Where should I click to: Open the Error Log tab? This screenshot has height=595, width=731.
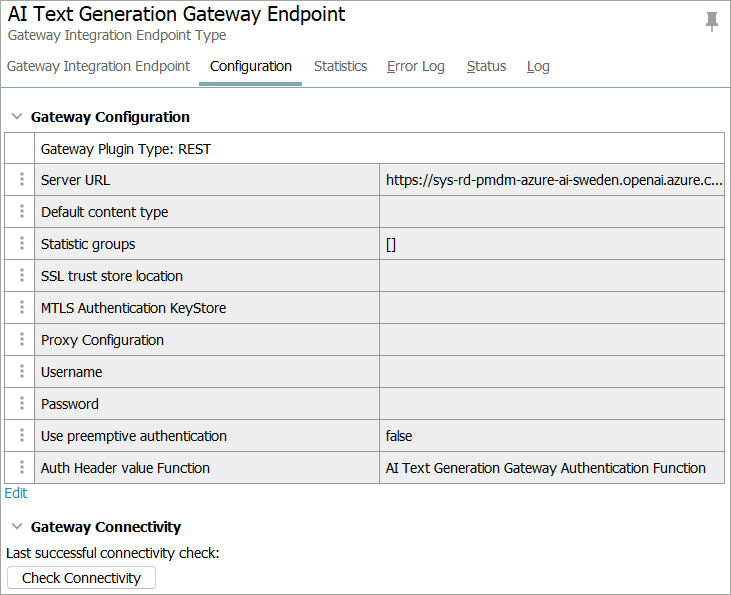coord(415,66)
